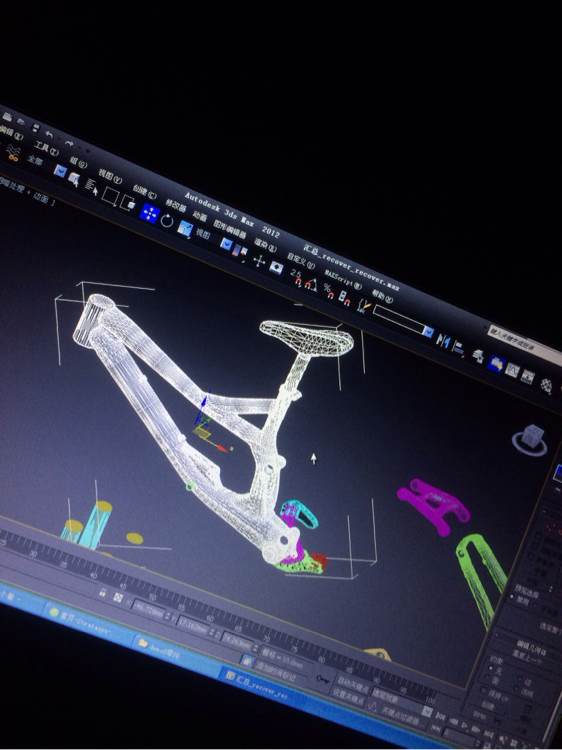Click the Redo arrow in quick access toolbar

[68, 143]
